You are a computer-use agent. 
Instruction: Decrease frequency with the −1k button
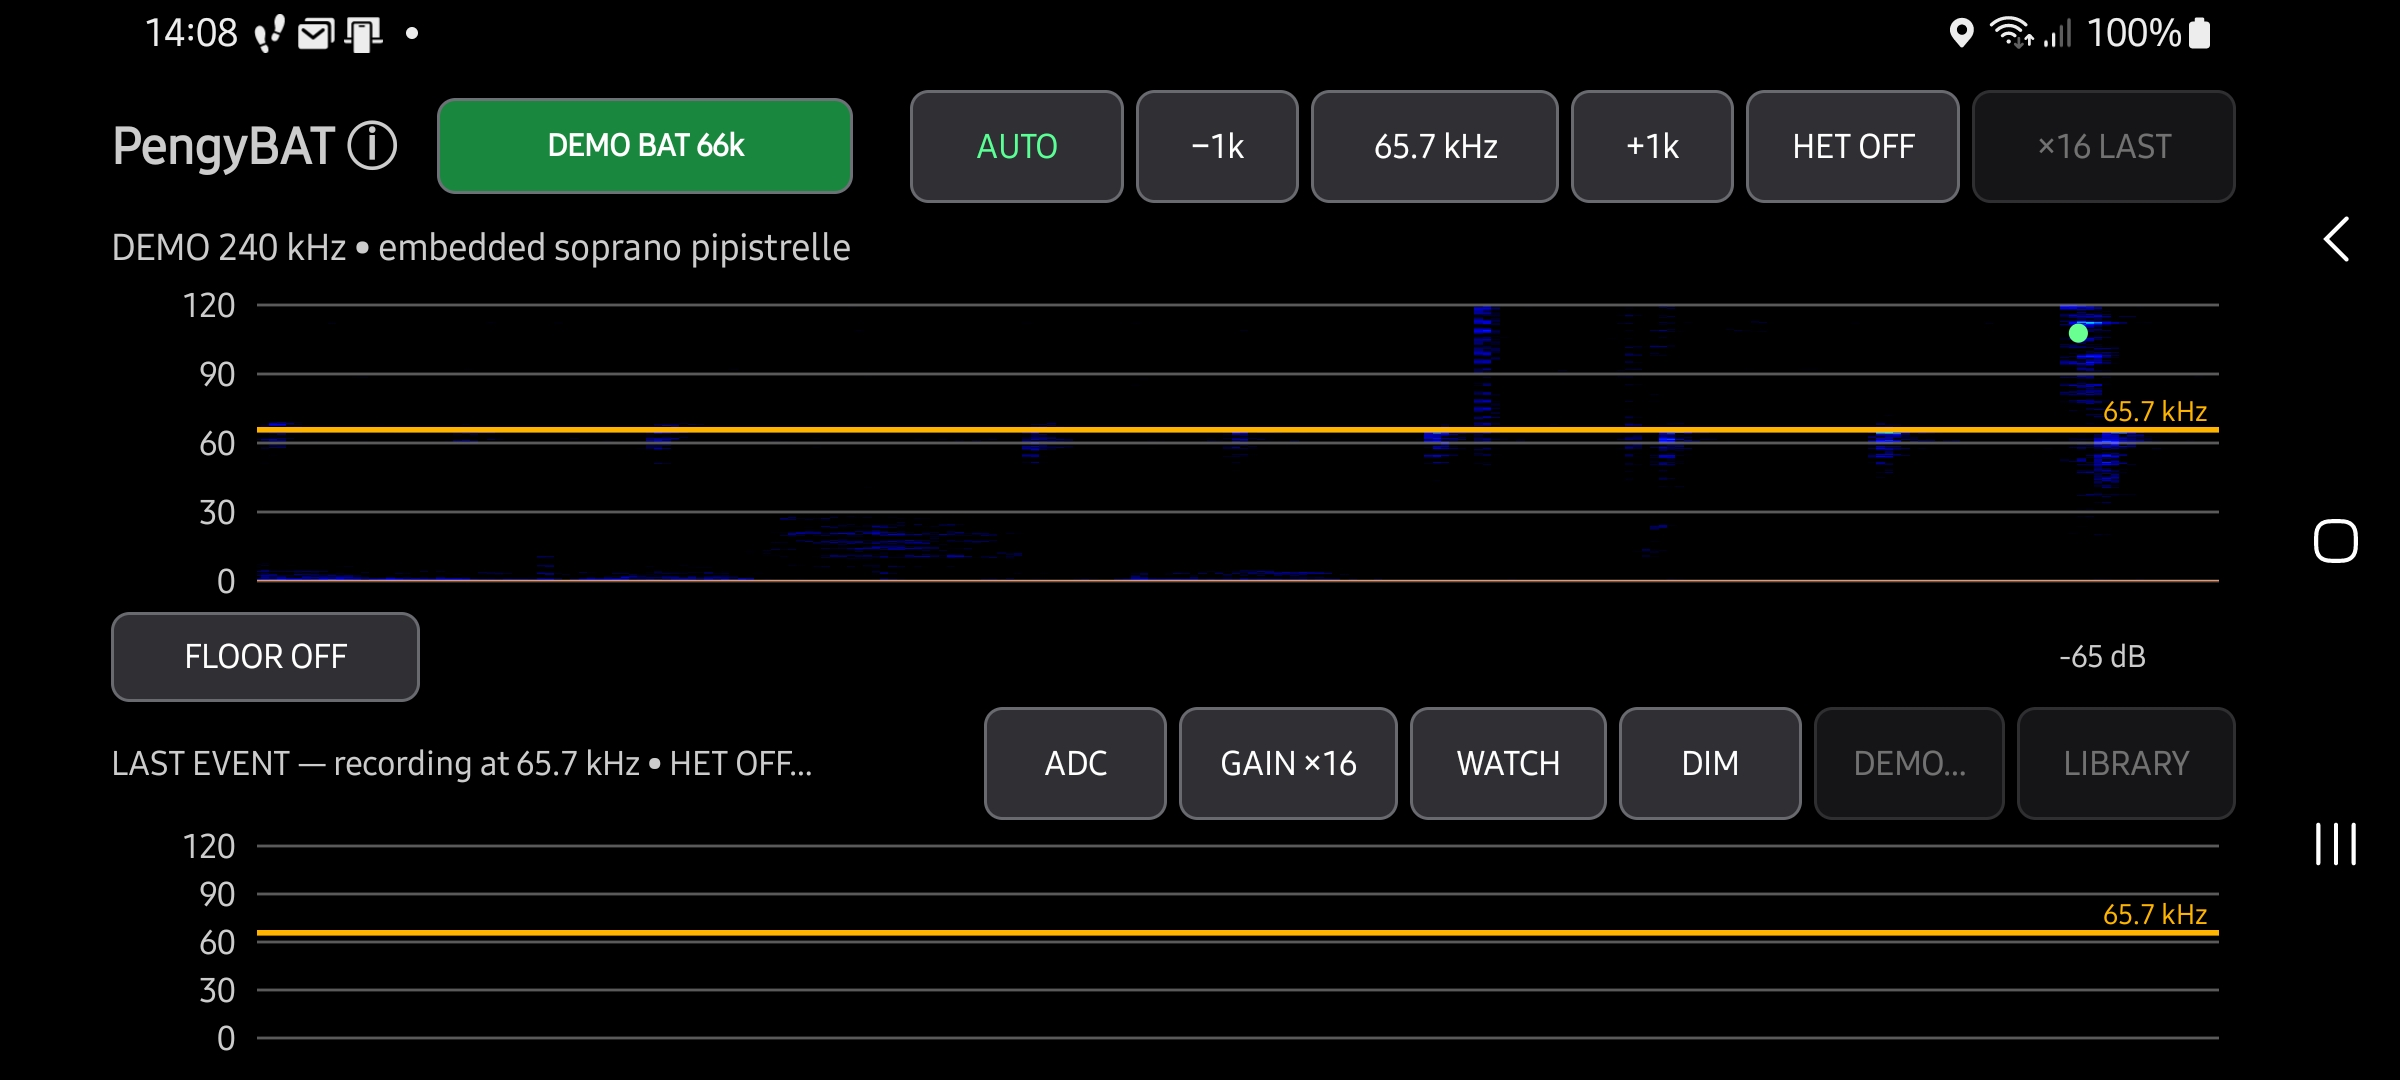click(x=1217, y=146)
